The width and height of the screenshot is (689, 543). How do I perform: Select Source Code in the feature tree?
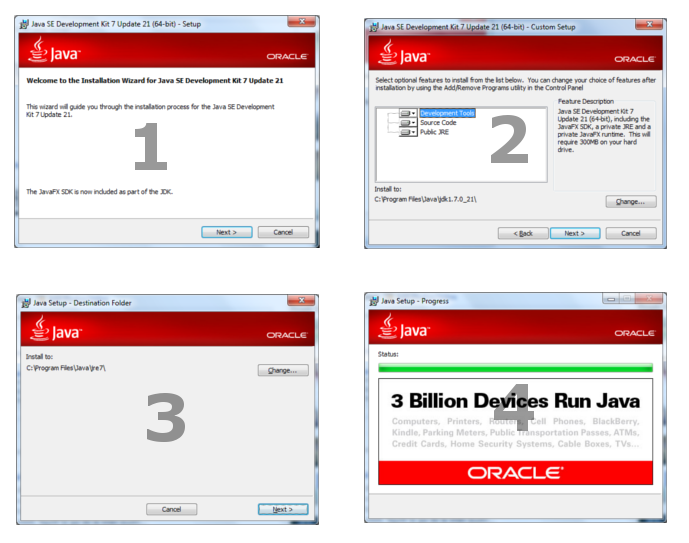point(438,123)
